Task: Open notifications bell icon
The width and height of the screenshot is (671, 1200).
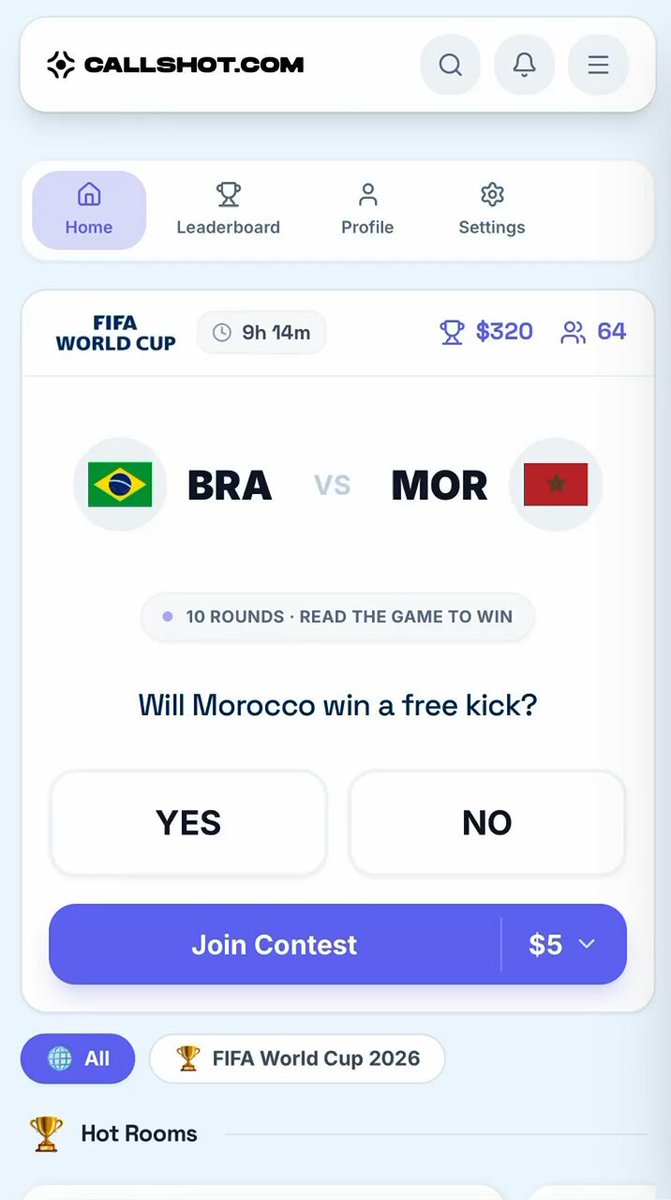Action: click(524, 65)
